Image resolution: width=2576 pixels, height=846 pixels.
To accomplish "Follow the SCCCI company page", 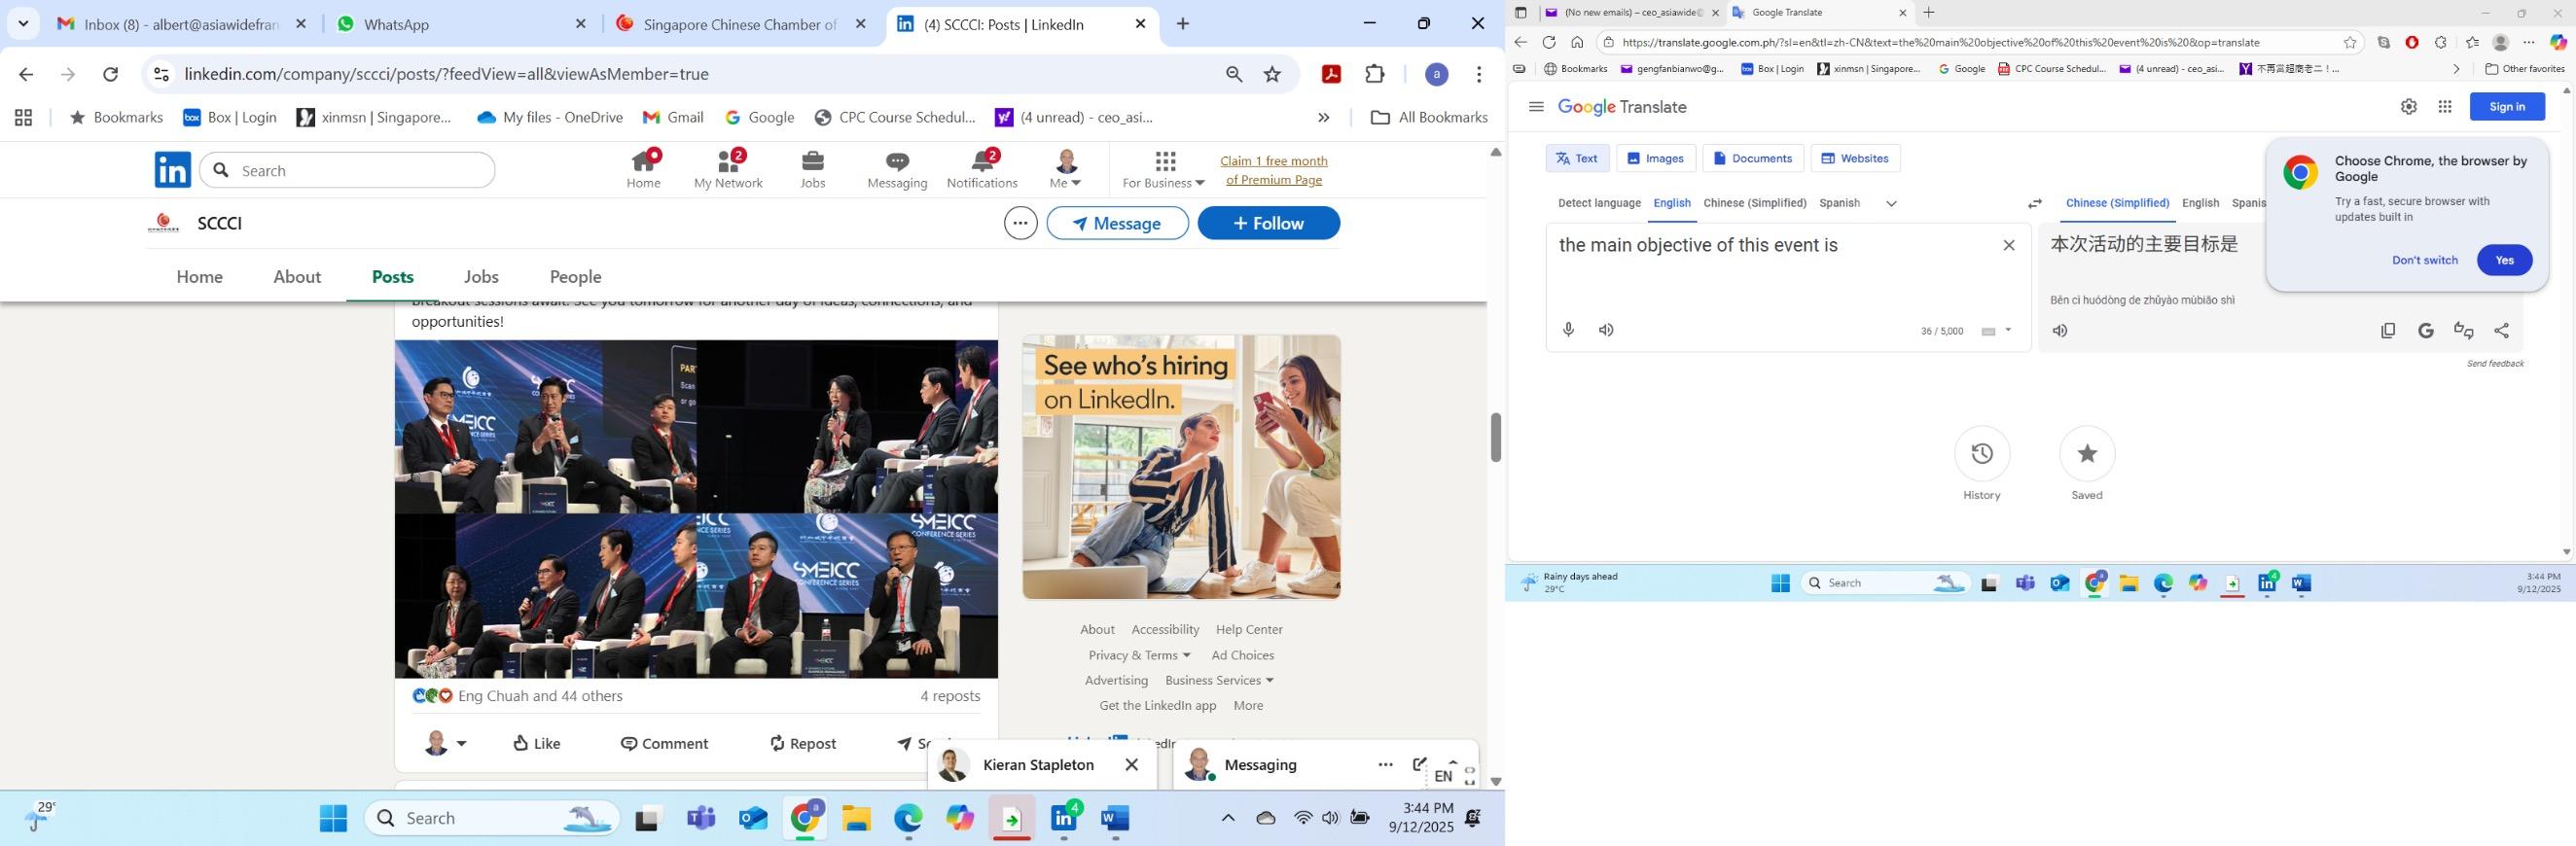I will [x=1268, y=223].
